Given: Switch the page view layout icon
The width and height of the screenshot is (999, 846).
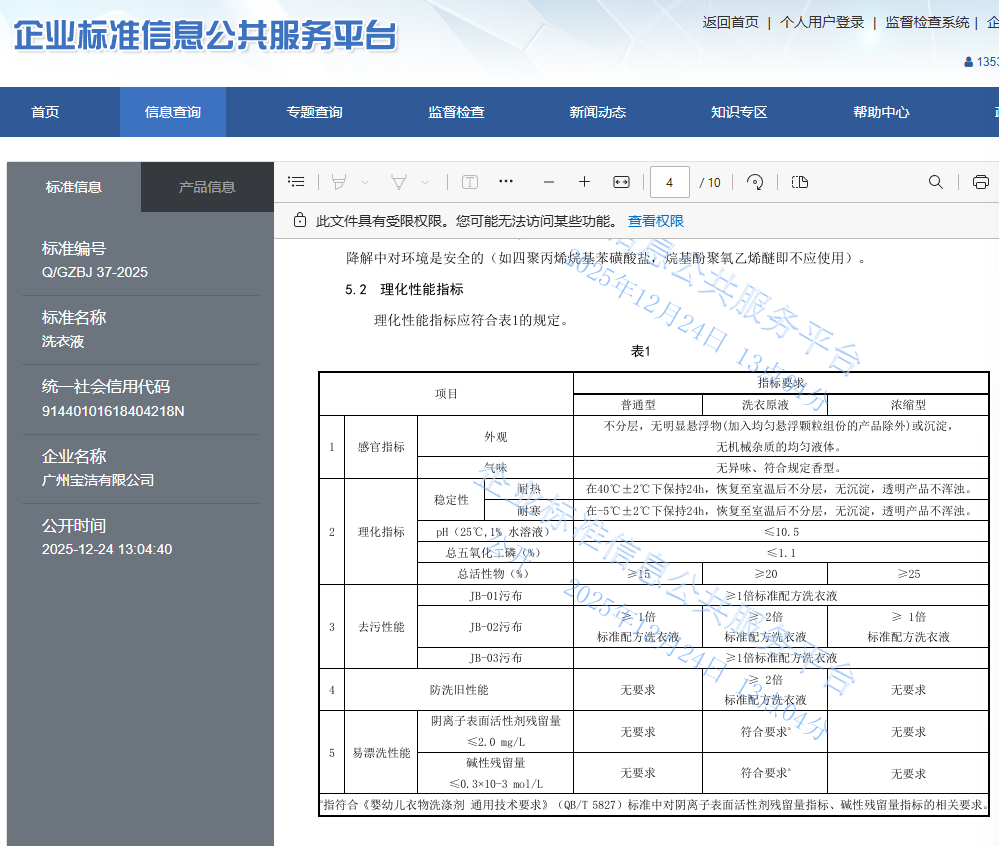Looking at the screenshot, I should point(799,182).
